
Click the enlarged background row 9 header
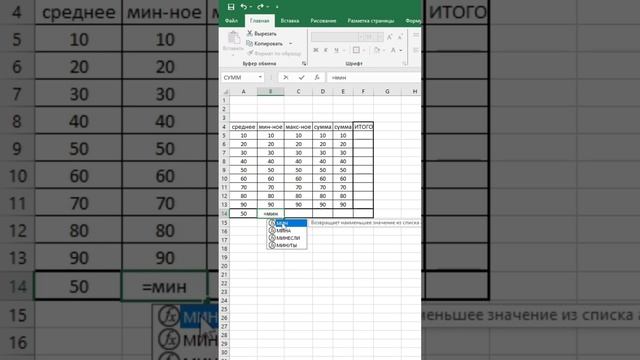[x=17, y=149]
